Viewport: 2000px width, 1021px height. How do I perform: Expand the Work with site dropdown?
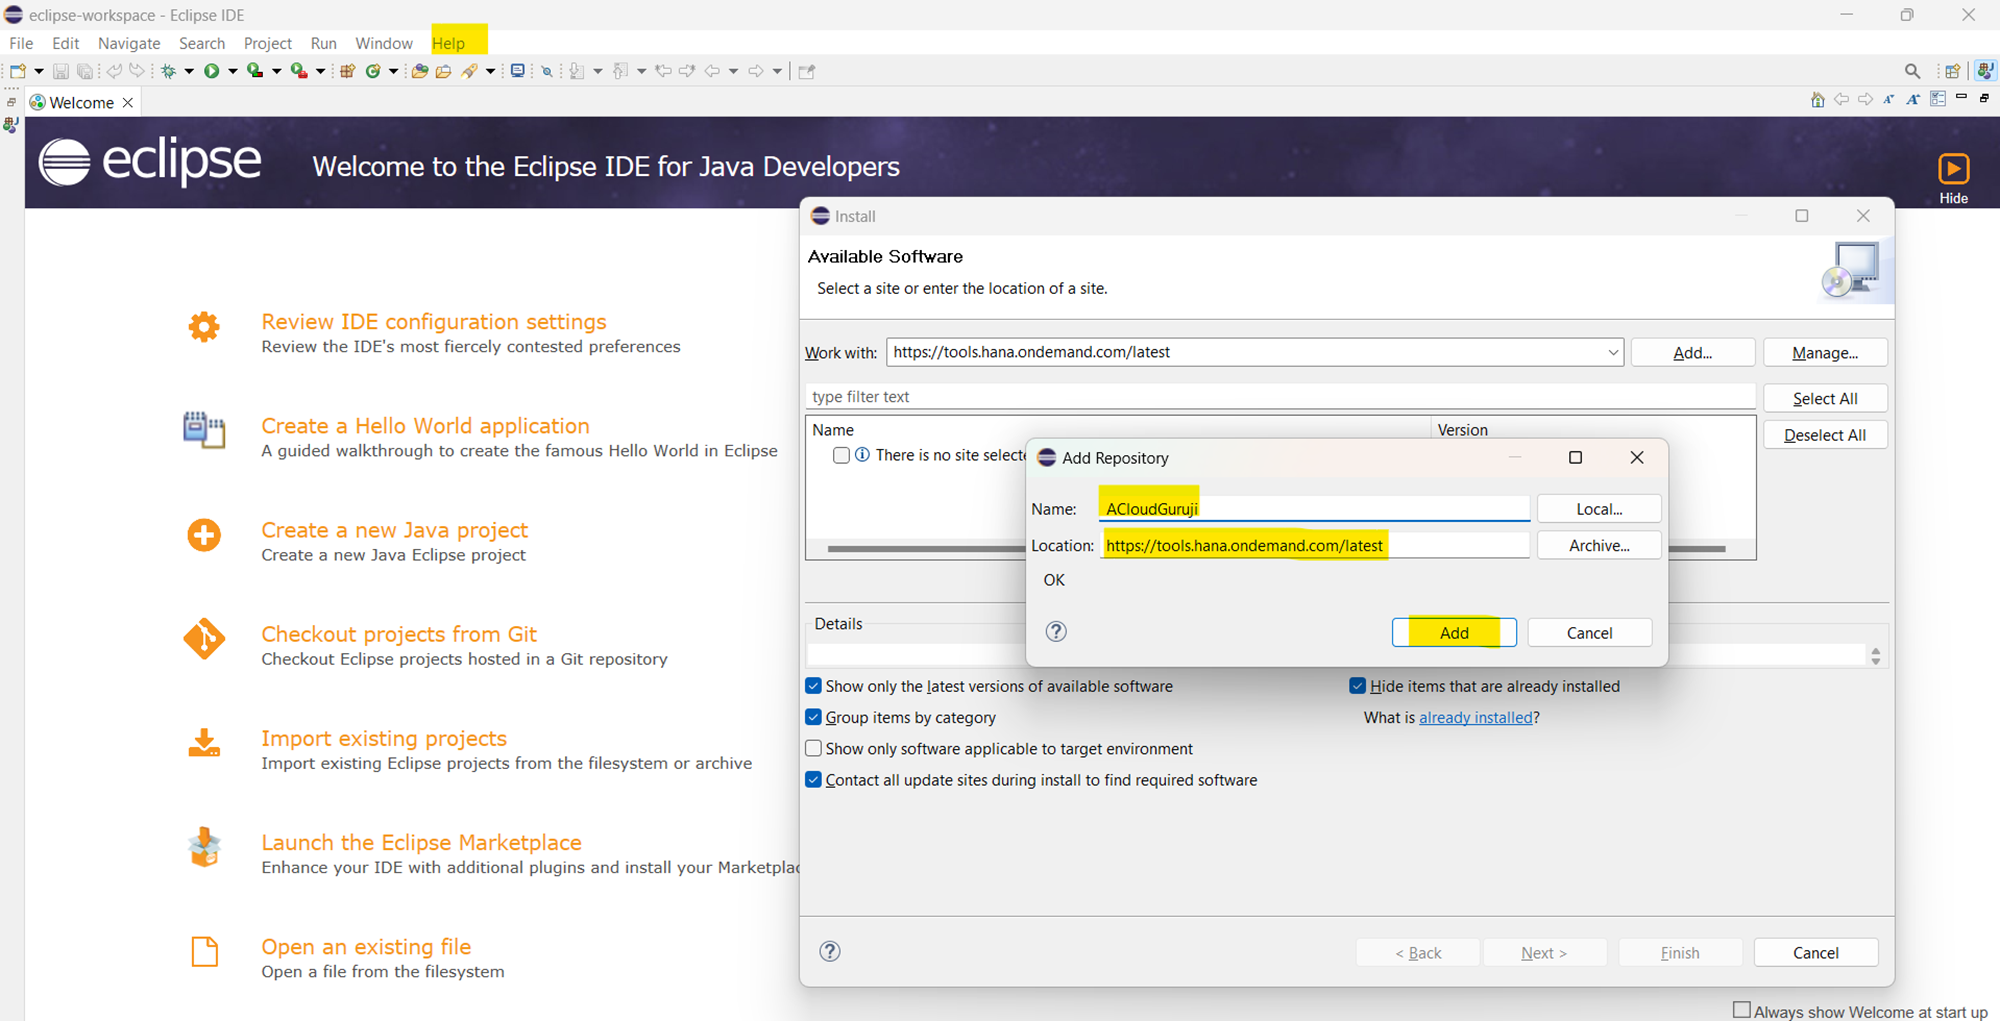coord(1612,353)
